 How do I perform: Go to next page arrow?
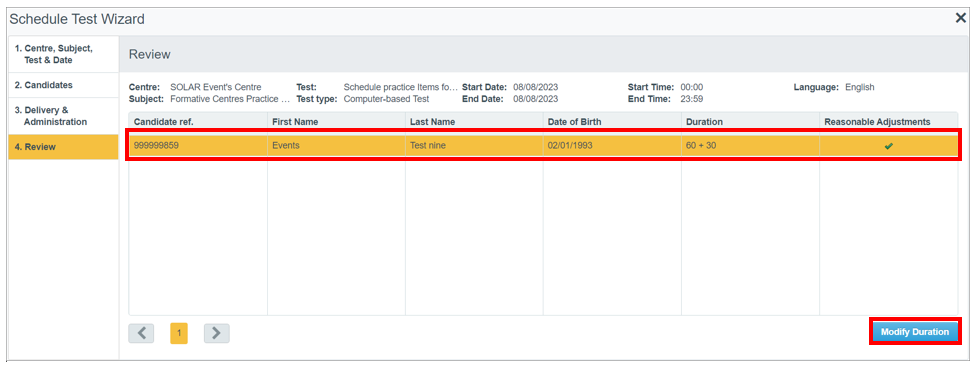pyautogui.click(x=217, y=333)
